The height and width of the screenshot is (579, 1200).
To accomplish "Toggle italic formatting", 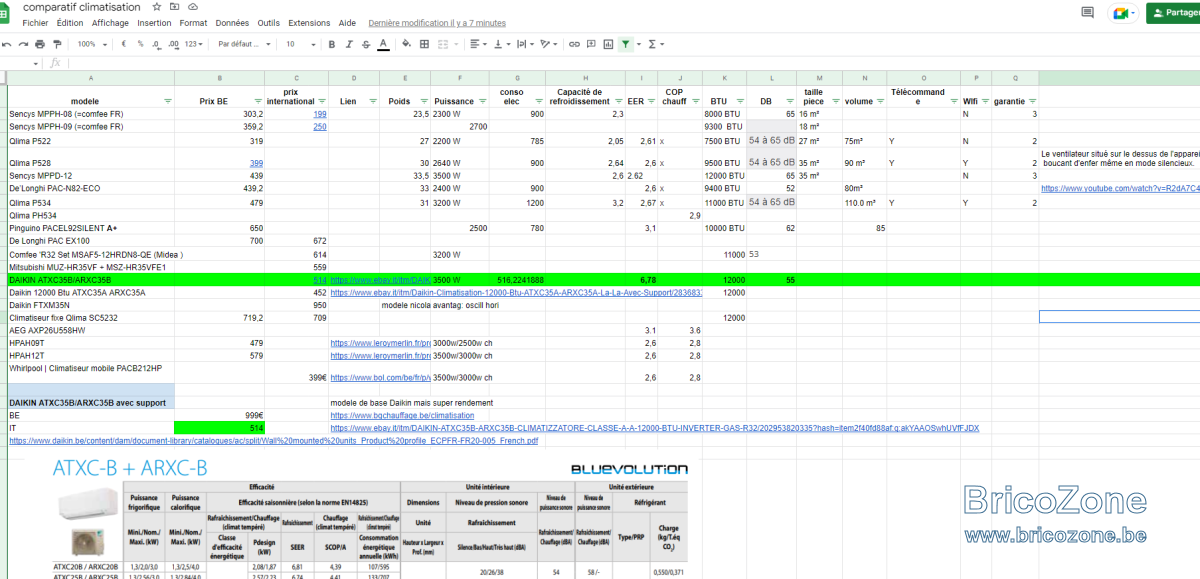I will click(348, 44).
